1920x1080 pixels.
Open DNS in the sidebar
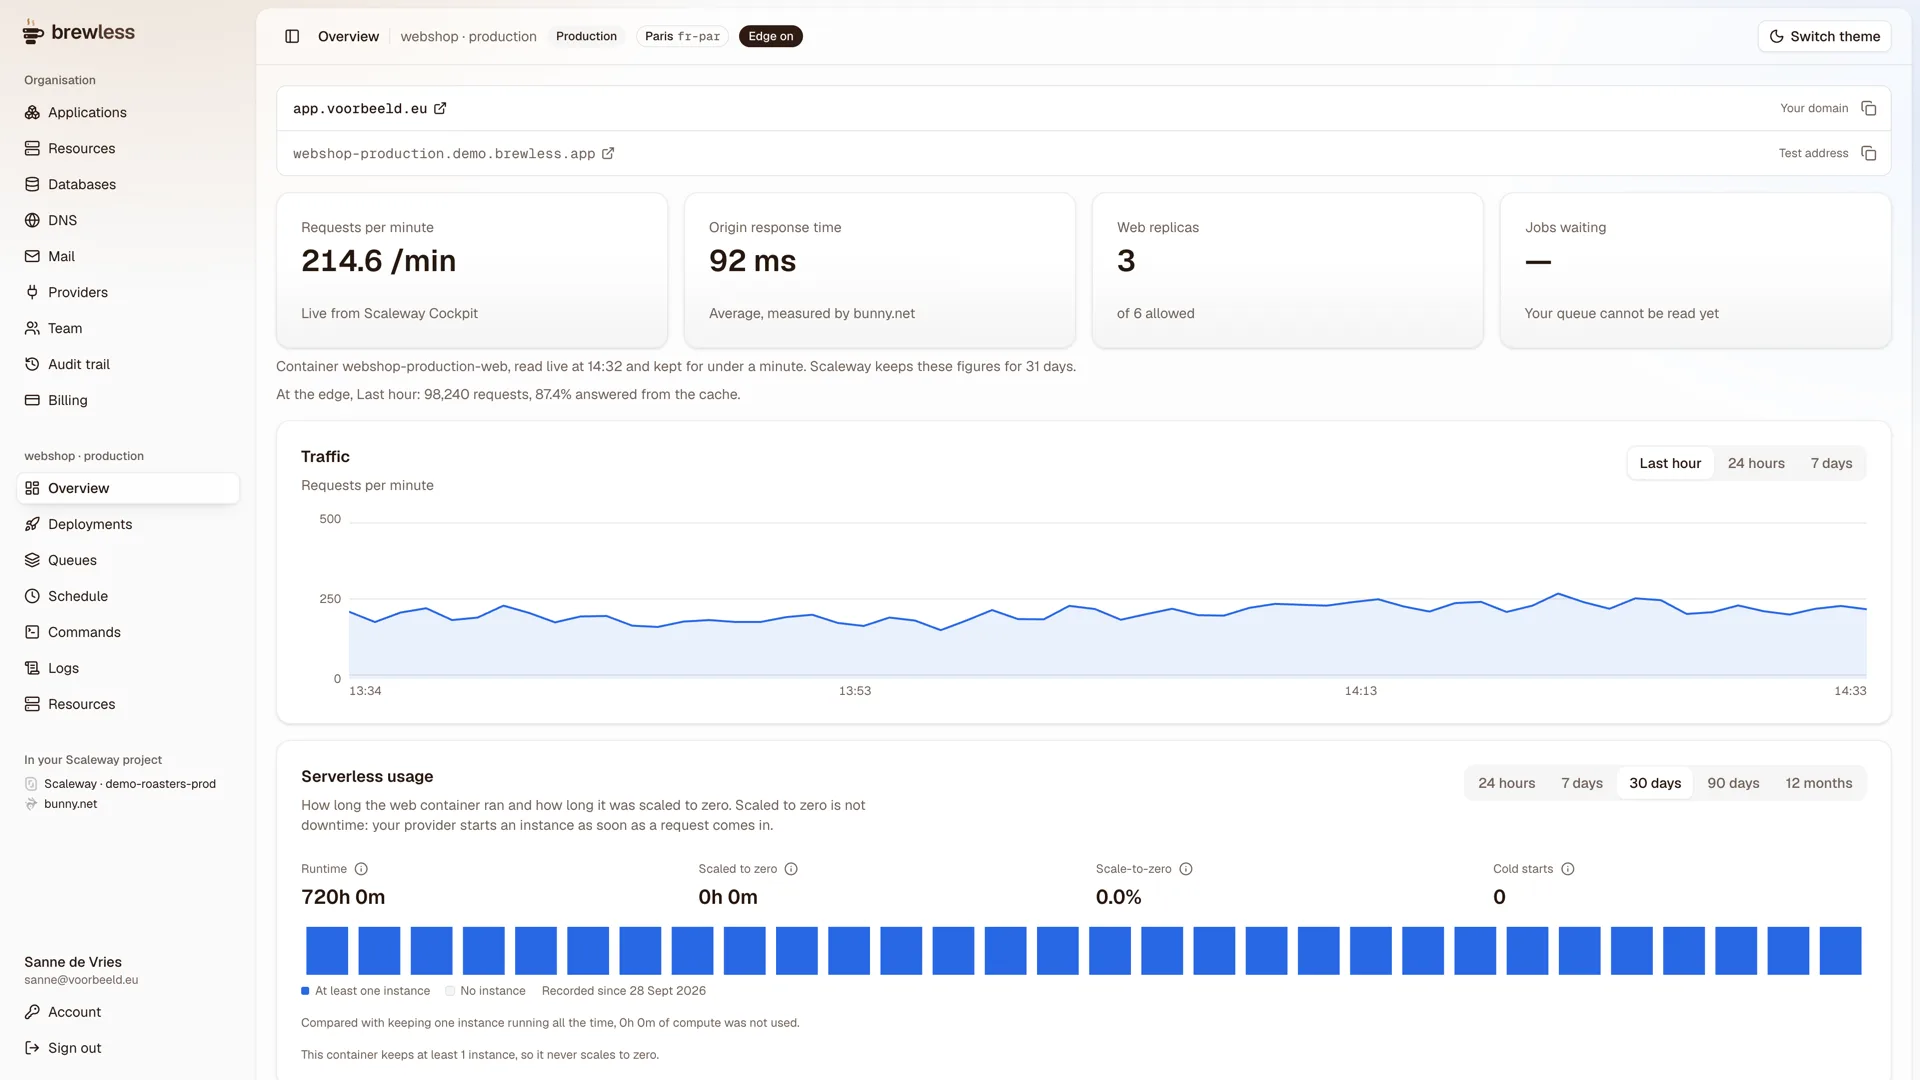(128, 220)
